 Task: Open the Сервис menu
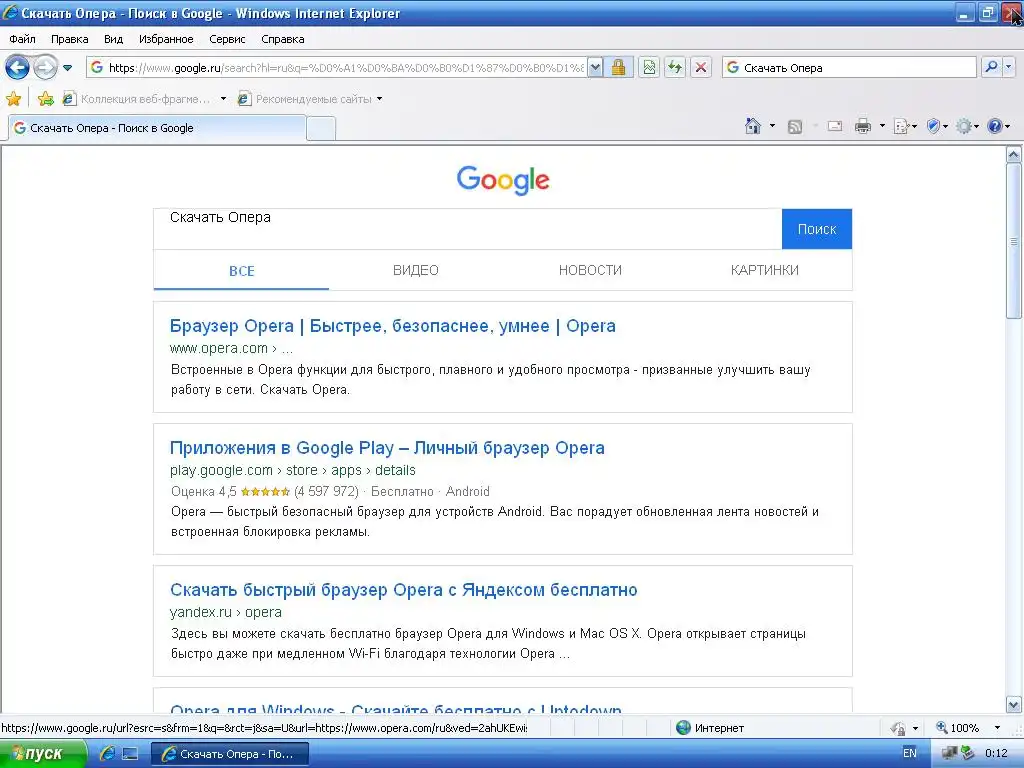pyautogui.click(x=227, y=39)
